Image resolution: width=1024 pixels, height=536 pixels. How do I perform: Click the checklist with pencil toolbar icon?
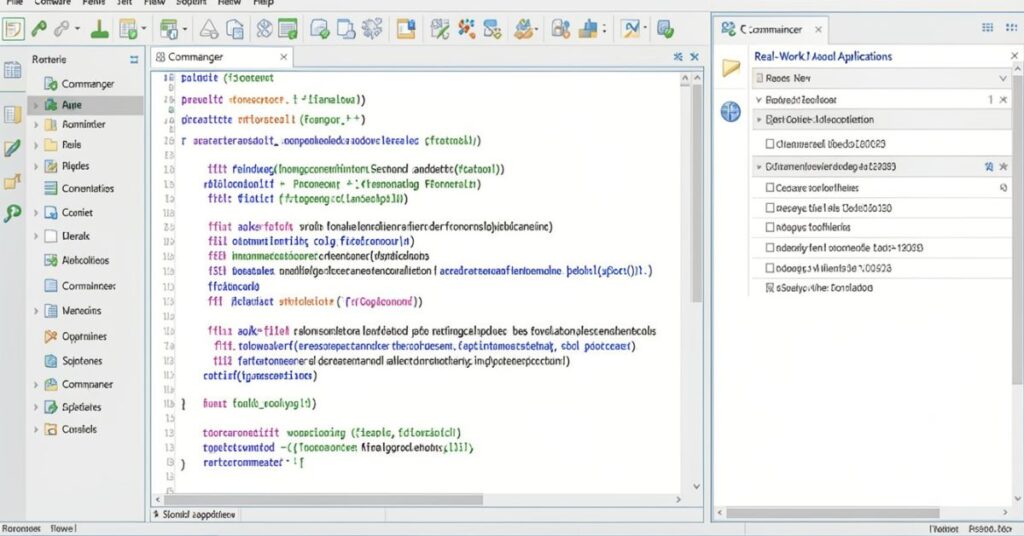click(440, 29)
